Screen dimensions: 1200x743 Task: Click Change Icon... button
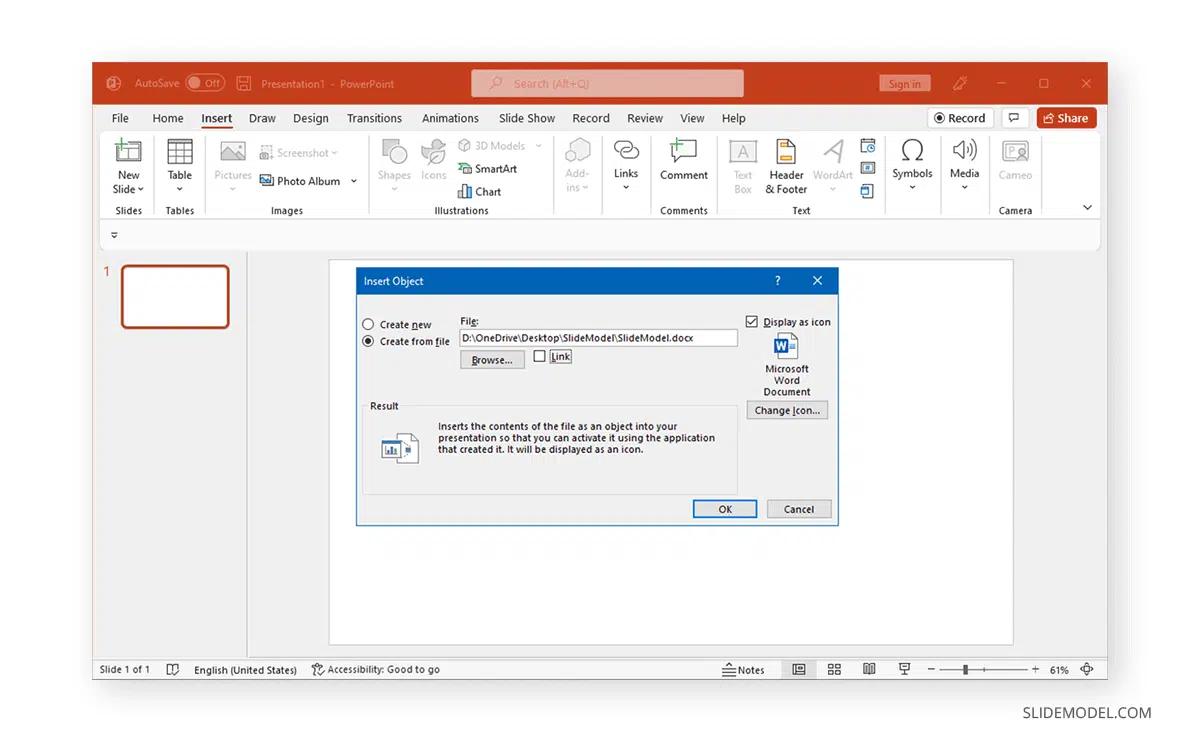coord(787,410)
